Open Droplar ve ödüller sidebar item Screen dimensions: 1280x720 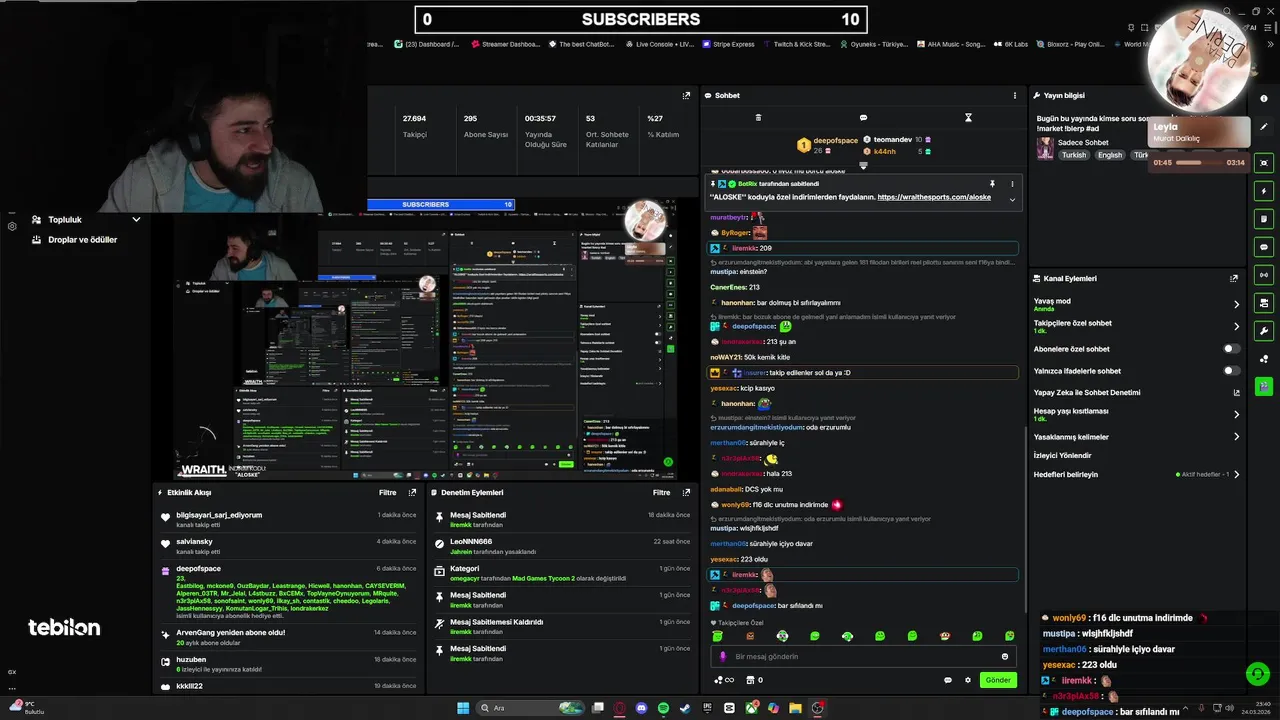coord(74,240)
